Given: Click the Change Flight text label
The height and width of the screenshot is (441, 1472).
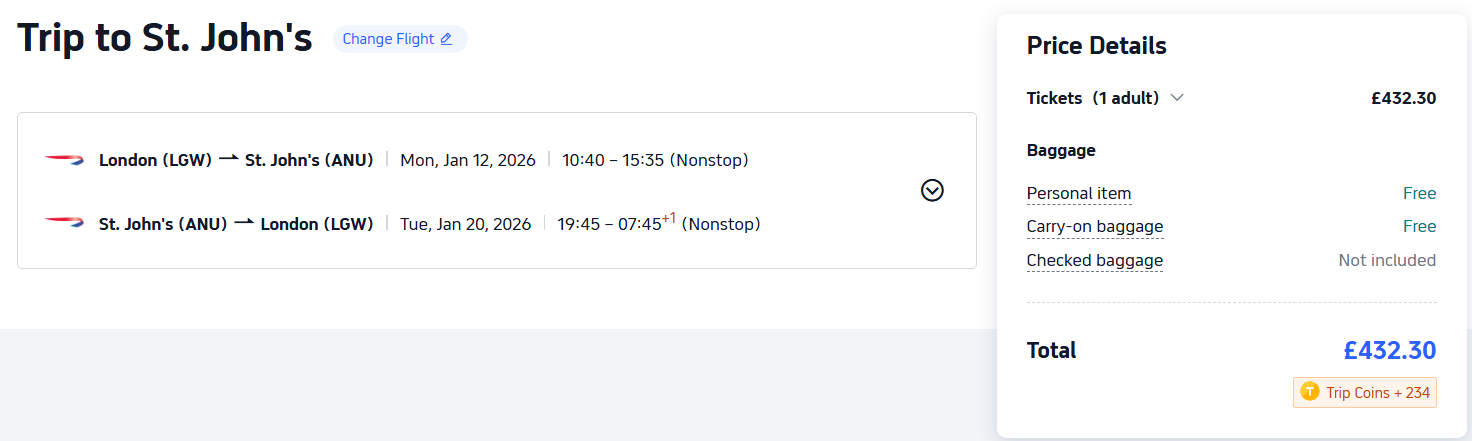Looking at the screenshot, I should point(388,39).
